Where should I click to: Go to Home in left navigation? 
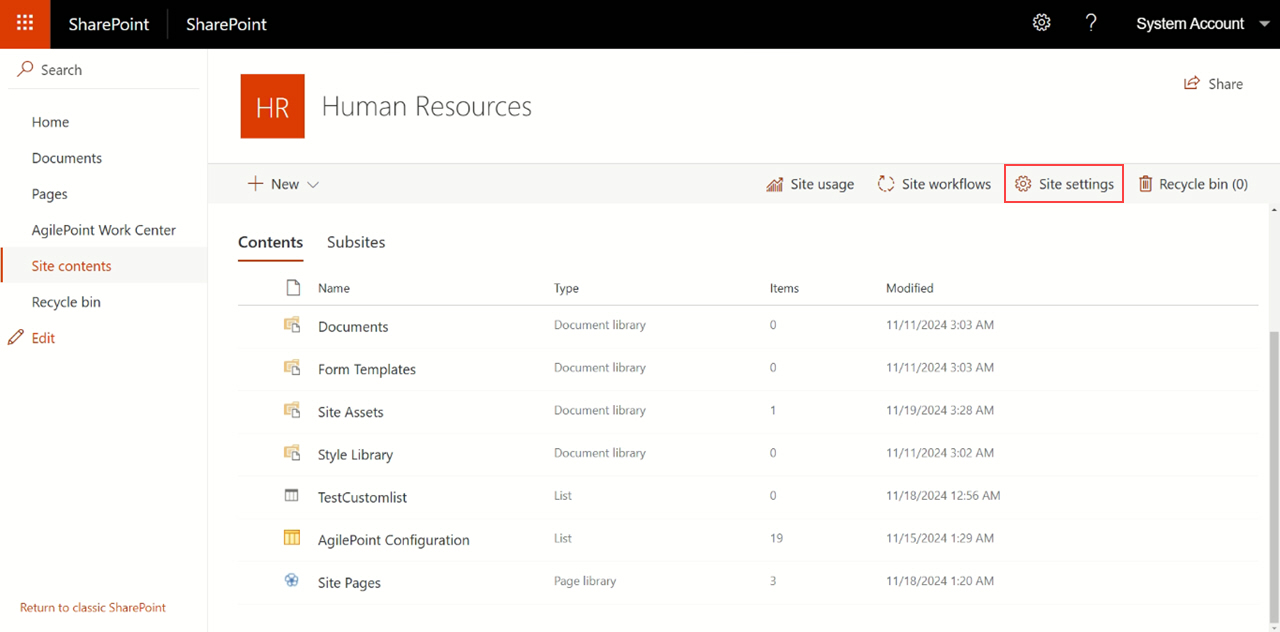tap(50, 122)
